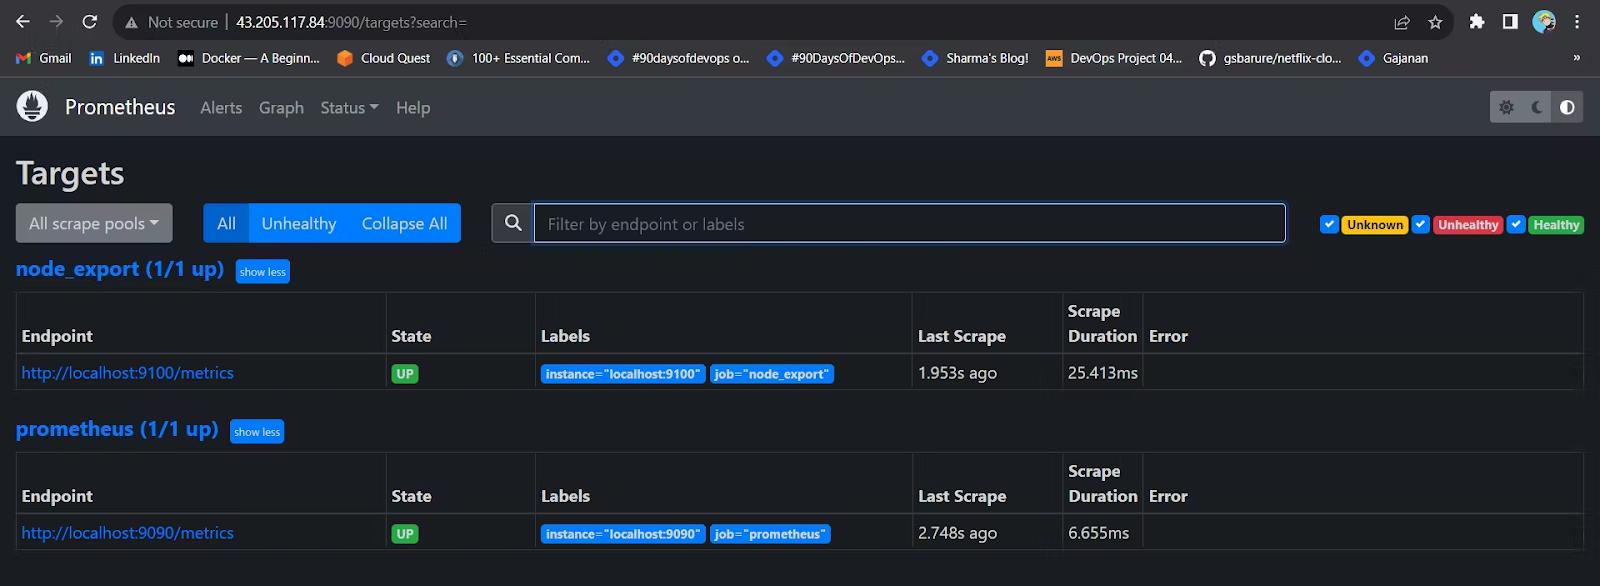1600x586 pixels.
Task: Show more bookmarks overflow chevron
Action: point(1577,58)
